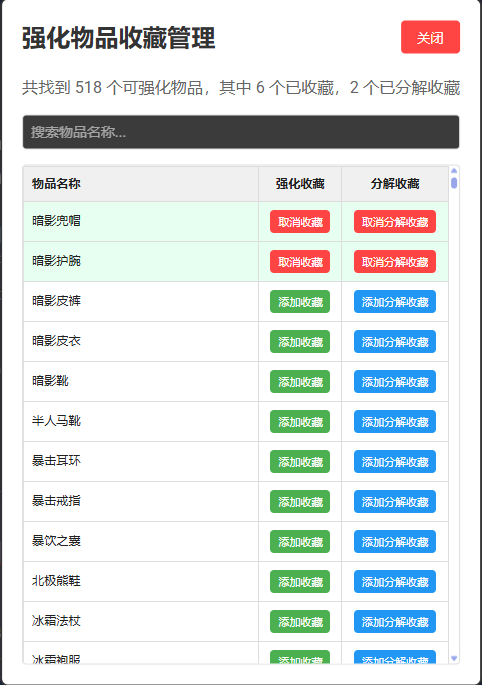Add 暗影靴 to enhancement favorites
Image resolution: width=482 pixels, height=685 pixels.
pos(300,382)
